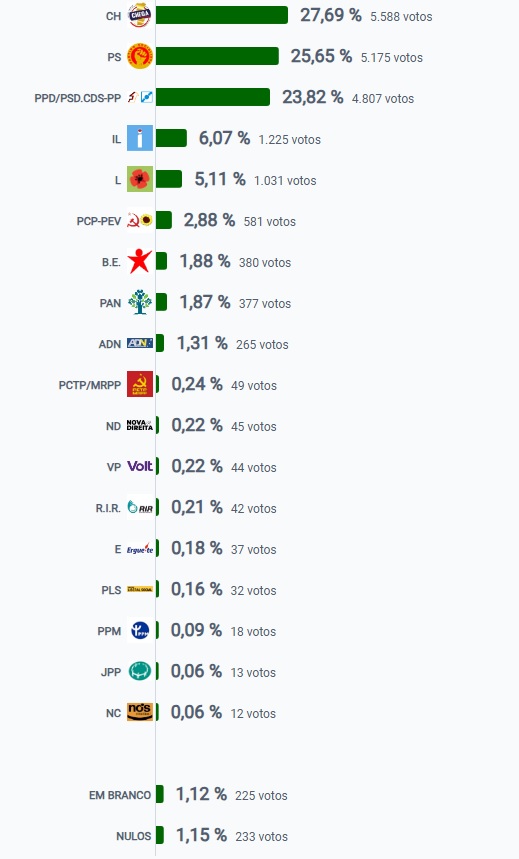
Task: Click the CH green result bar
Action: click(222, 15)
